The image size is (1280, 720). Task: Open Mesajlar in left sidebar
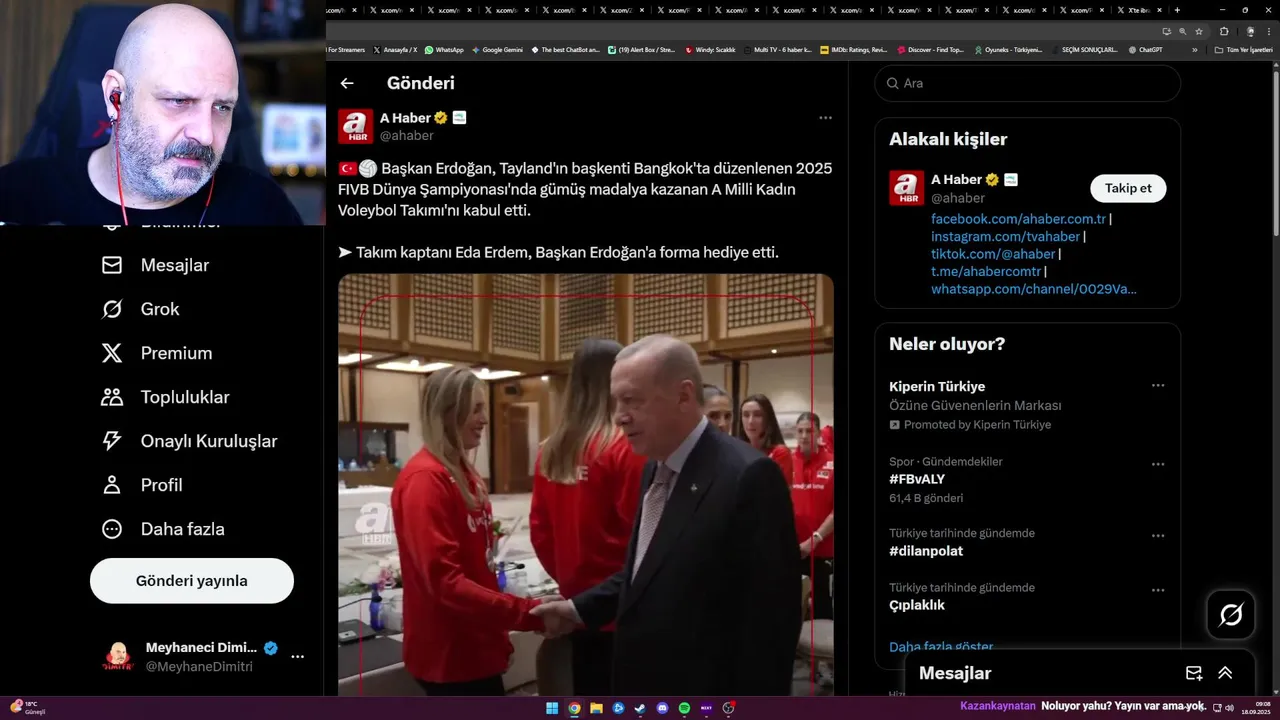(155, 265)
